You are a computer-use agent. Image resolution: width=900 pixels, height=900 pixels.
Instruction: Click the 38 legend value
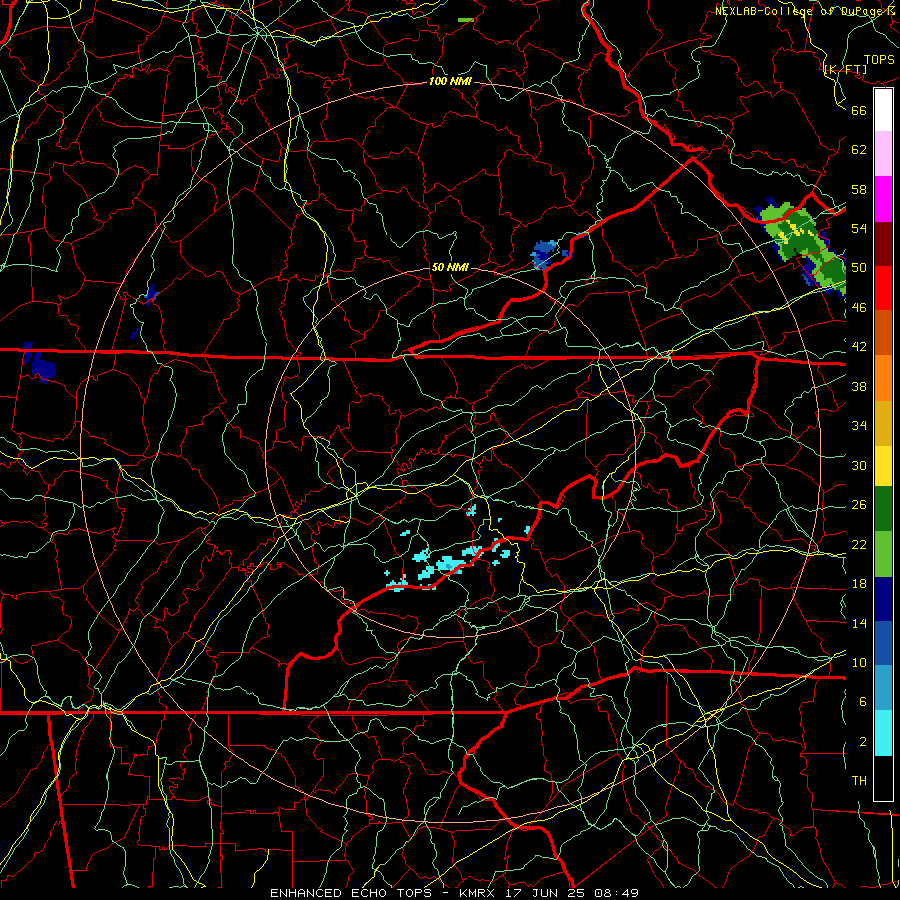(859, 386)
